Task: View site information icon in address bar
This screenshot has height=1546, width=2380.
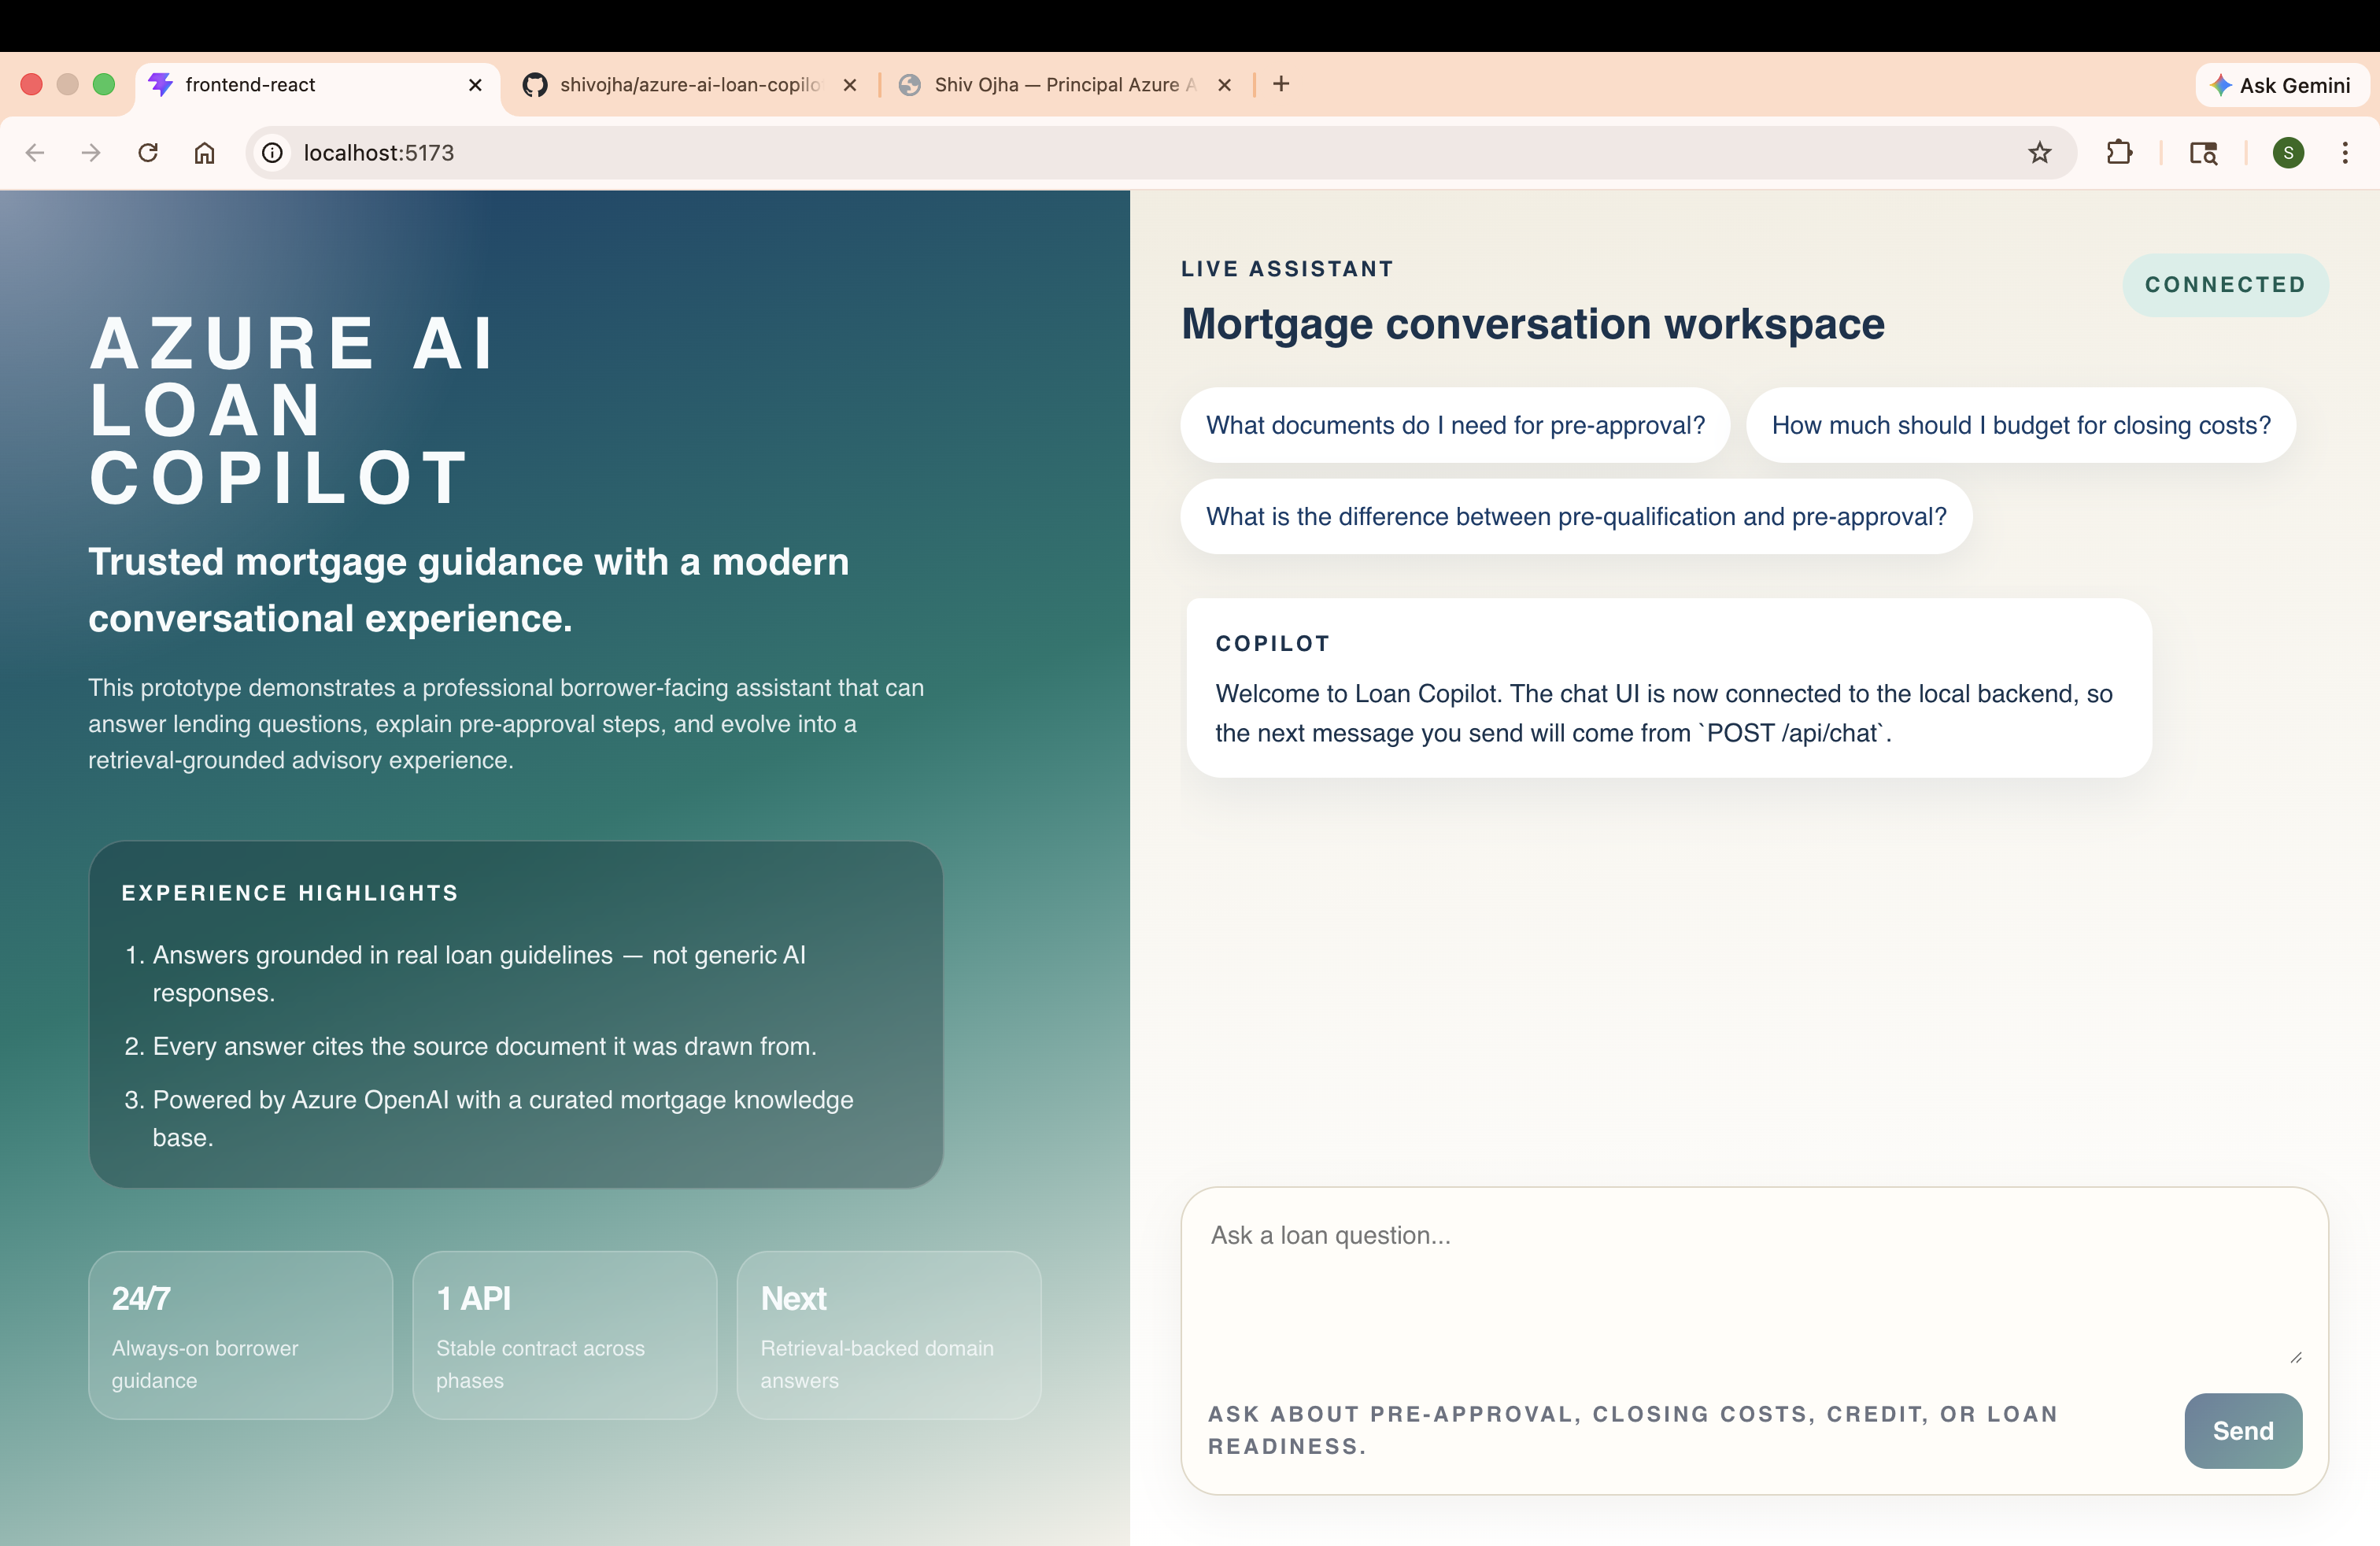Action: tap(272, 152)
